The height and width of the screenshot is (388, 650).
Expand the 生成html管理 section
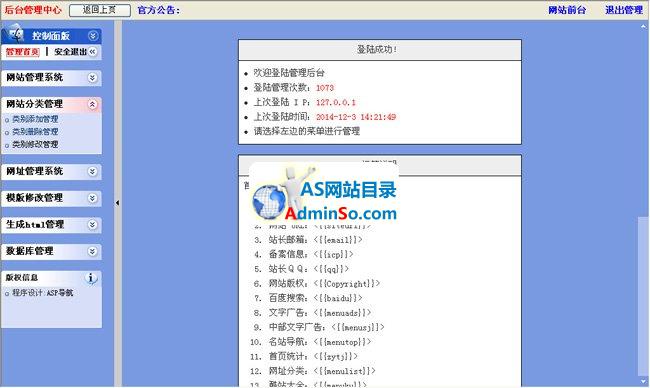[51, 225]
